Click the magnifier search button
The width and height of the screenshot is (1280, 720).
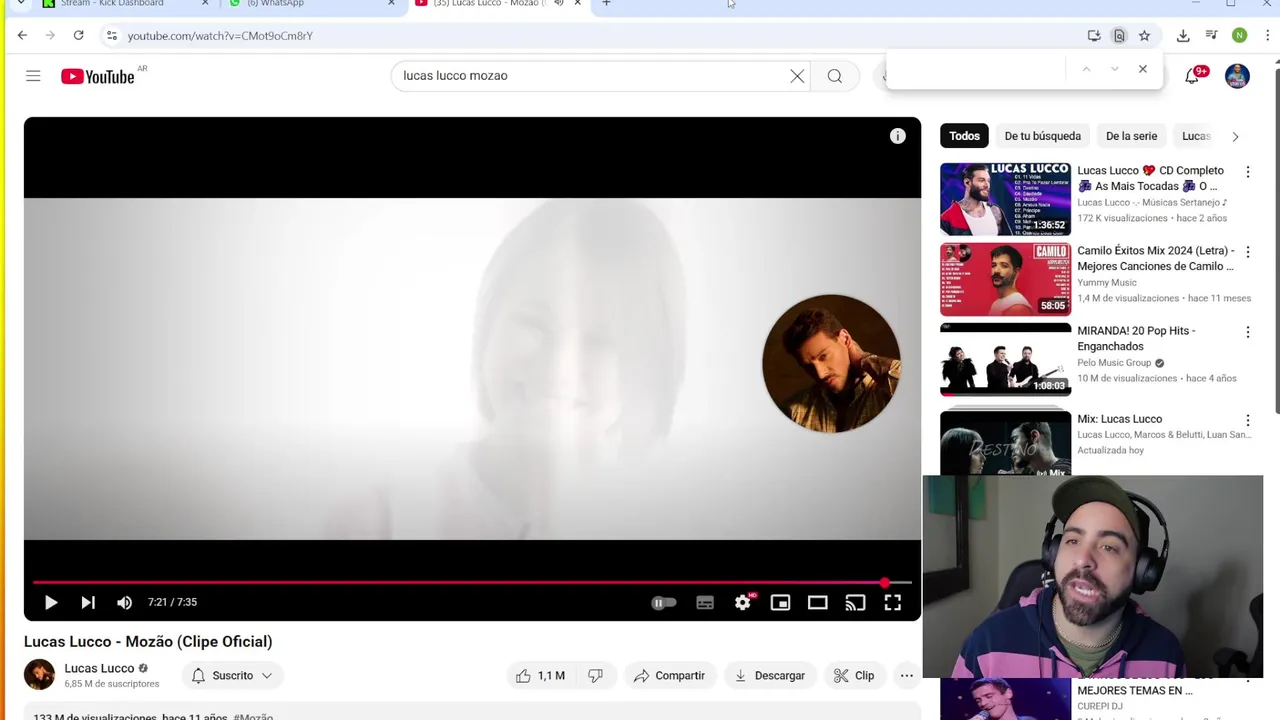pyautogui.click(x=835, y=76)
